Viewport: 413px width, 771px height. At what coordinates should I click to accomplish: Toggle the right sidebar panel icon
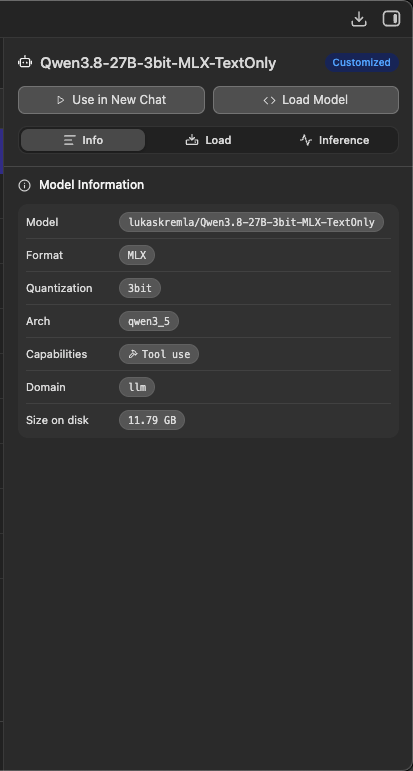coord(391,19)
